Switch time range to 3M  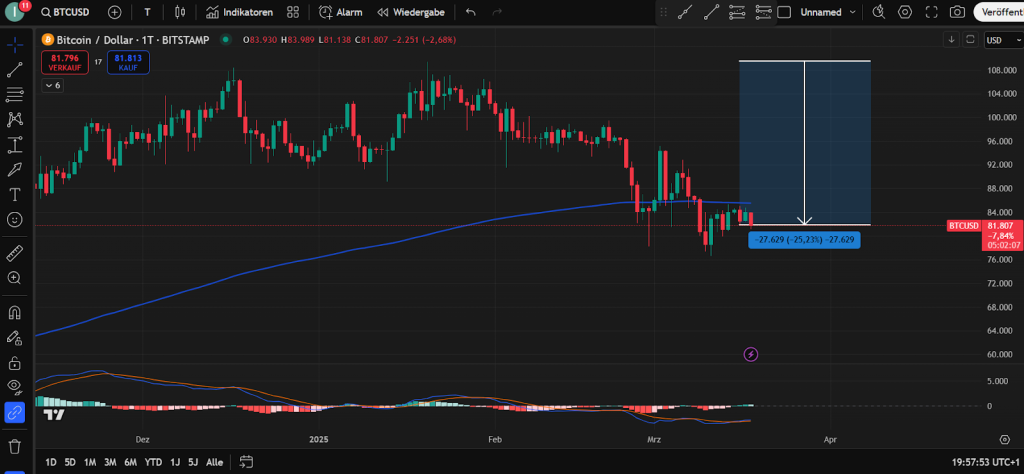pos(110,462)
